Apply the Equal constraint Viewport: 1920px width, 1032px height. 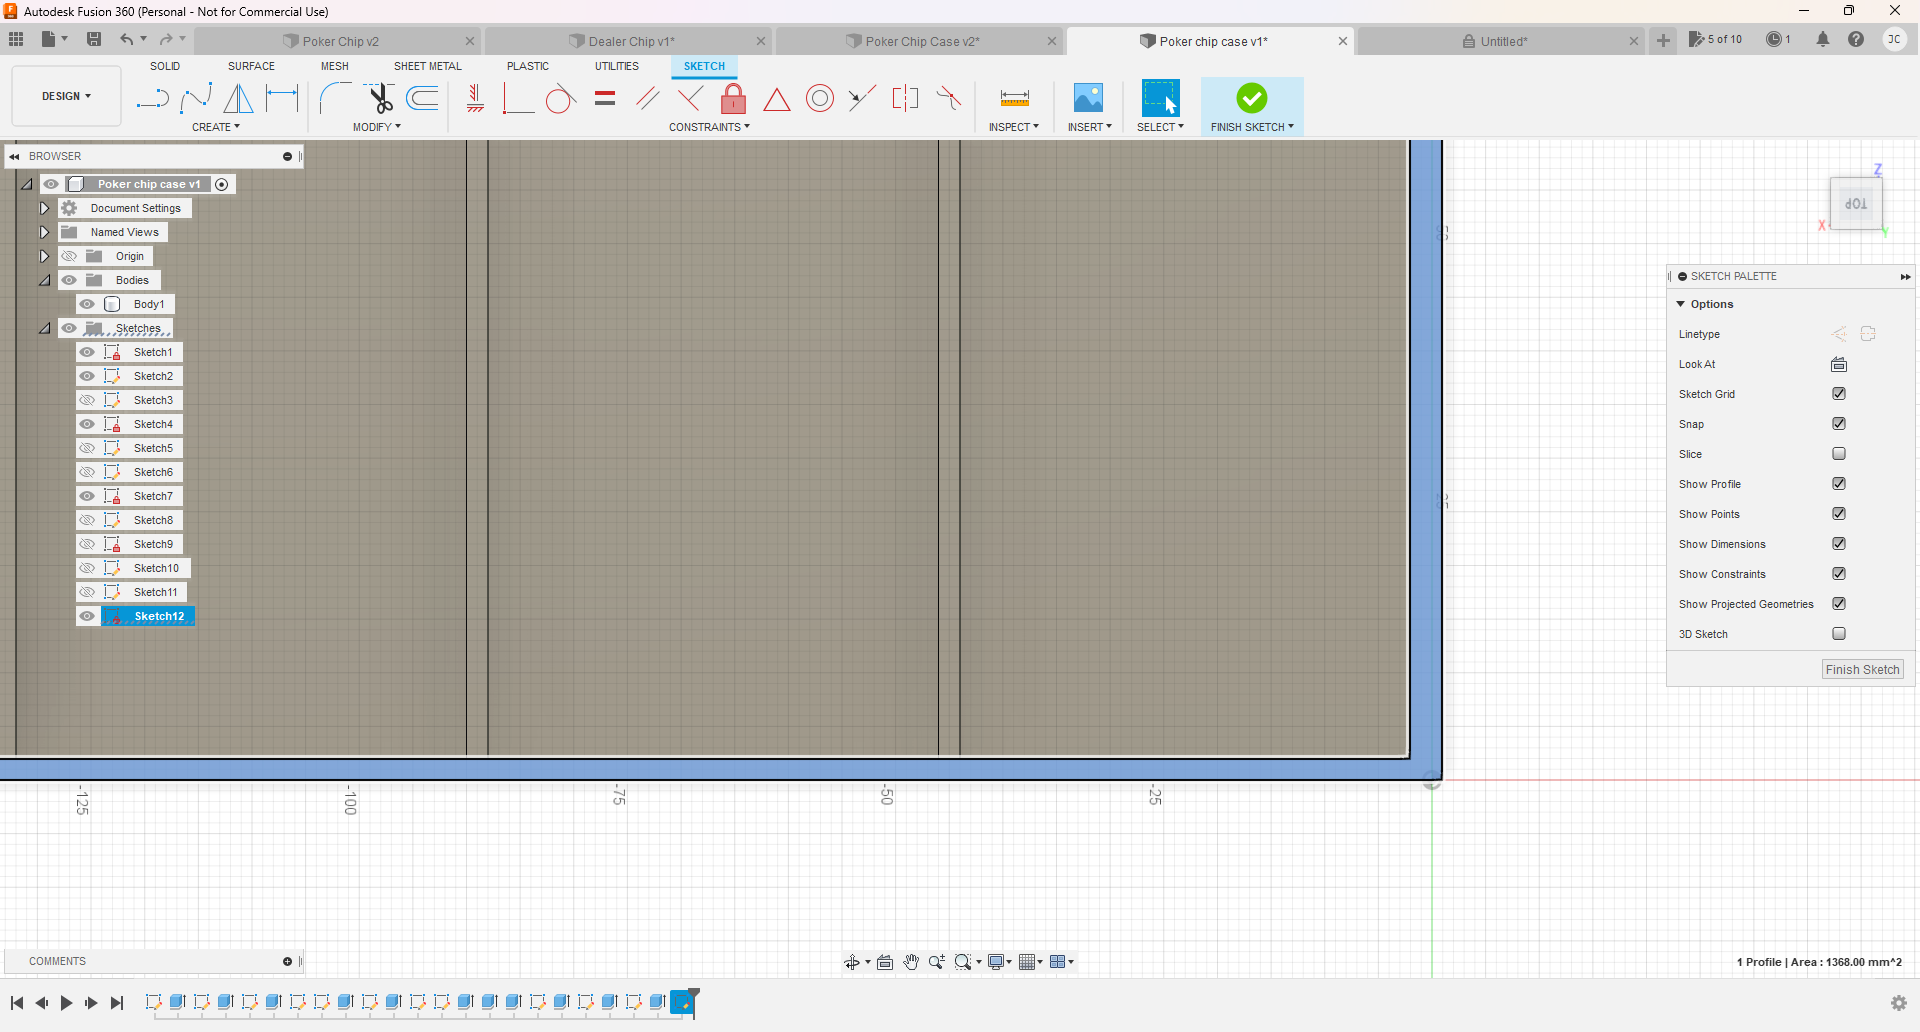pyautogui.click(x=605, y=98)
